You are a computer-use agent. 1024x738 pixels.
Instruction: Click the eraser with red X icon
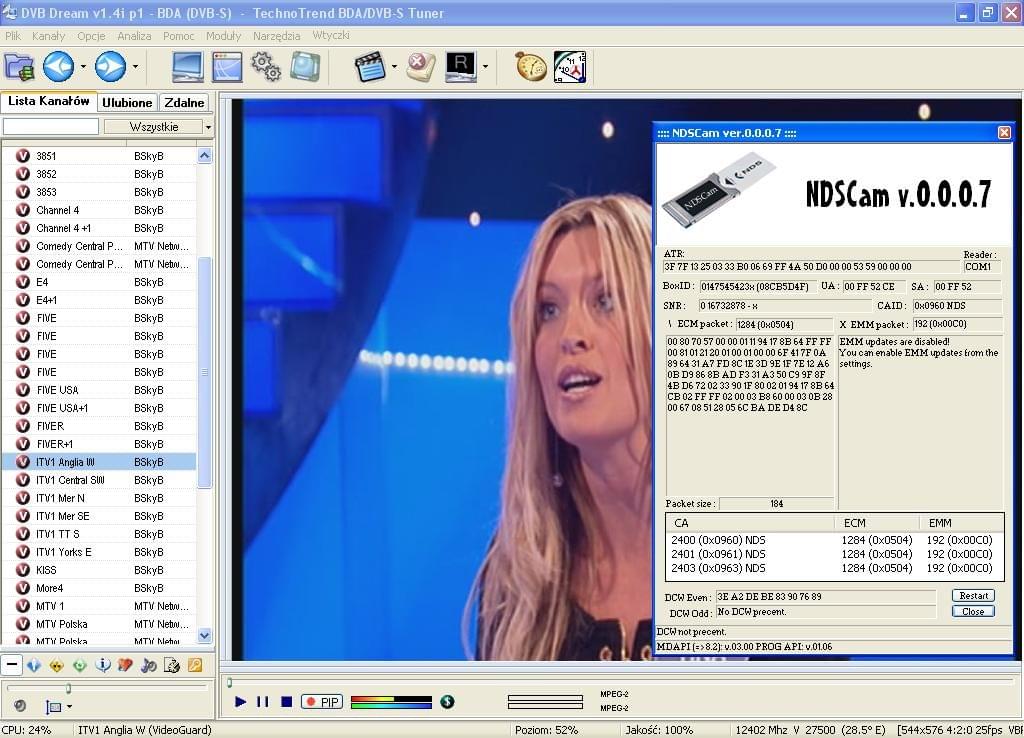coord(421,67)
